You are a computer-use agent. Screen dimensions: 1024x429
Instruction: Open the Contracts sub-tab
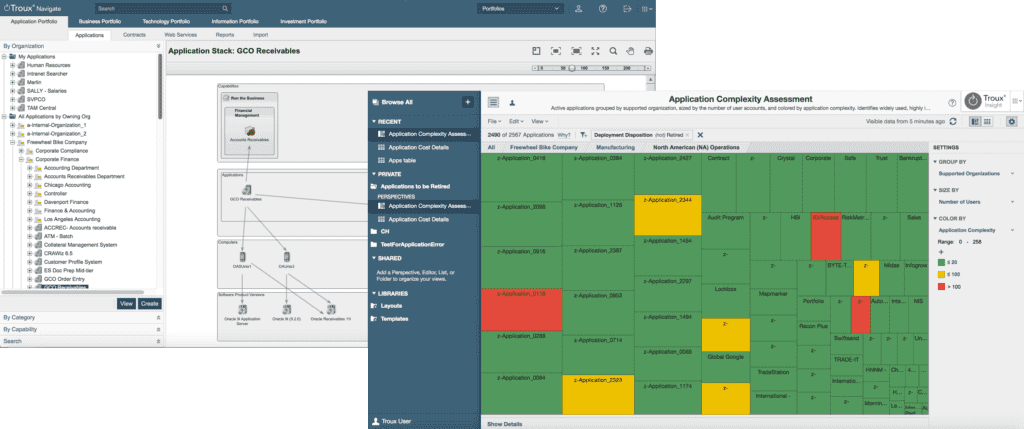[134, 35]
